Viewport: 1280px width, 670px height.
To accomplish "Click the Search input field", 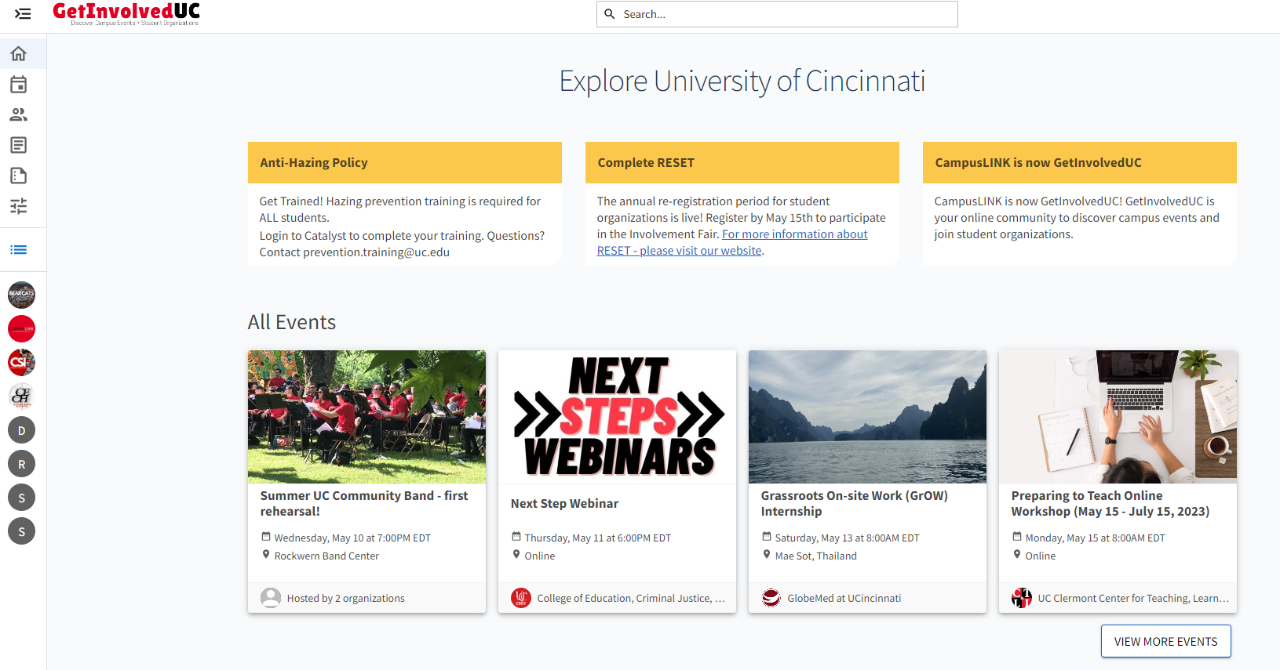I will pos(777,14).
